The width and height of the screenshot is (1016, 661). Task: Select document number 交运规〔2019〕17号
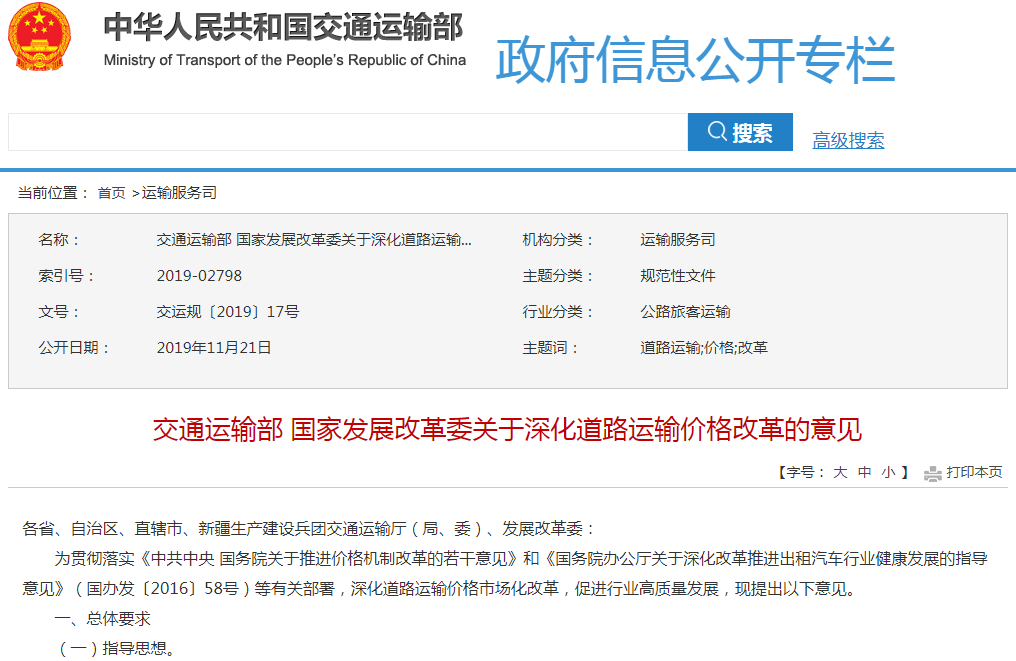pos(227,312)
